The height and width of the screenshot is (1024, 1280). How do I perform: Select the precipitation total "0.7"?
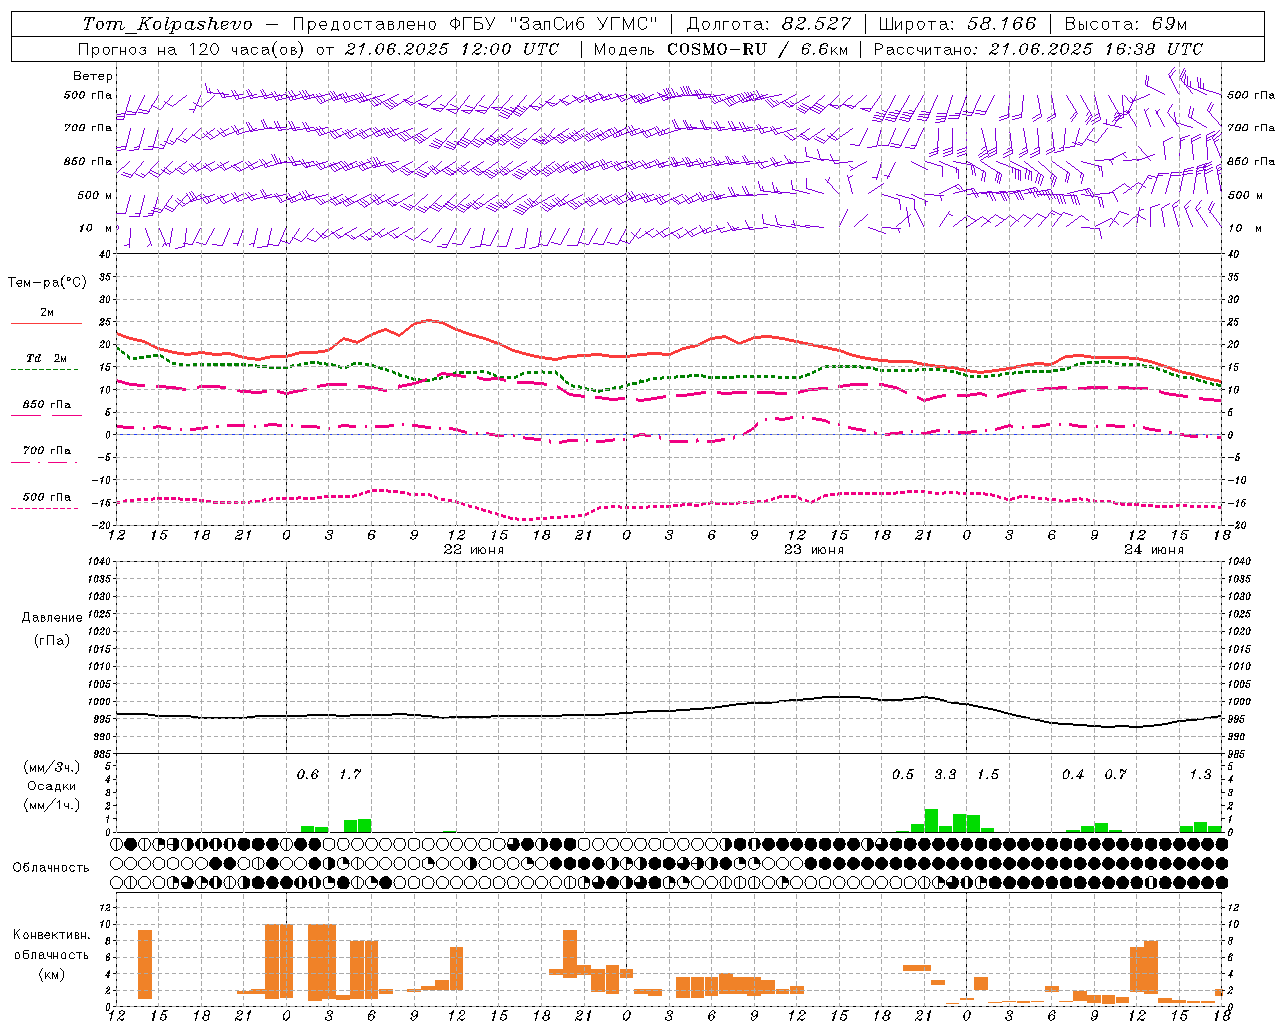(x=1115, y=775)
